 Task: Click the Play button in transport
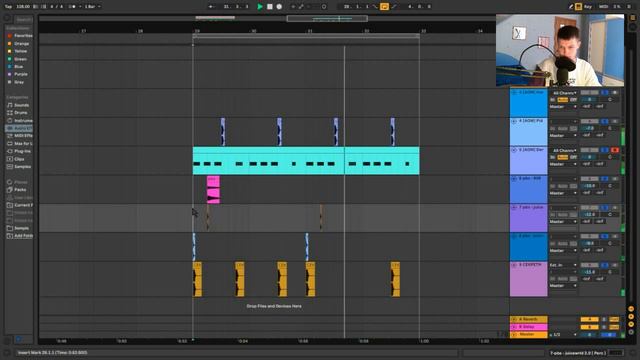point(260,7)
